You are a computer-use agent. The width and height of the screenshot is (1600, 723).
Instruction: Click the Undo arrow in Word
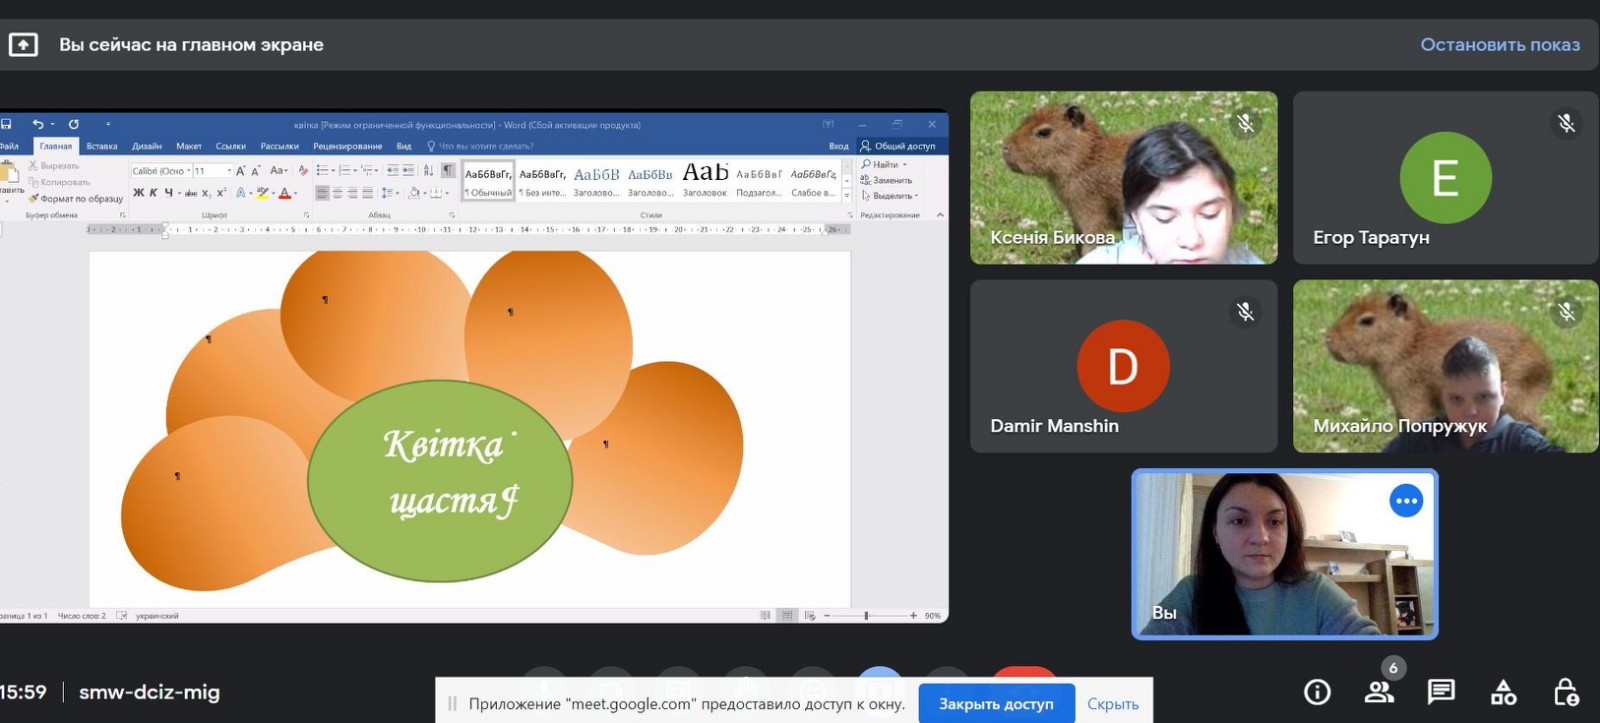(37, 124)
